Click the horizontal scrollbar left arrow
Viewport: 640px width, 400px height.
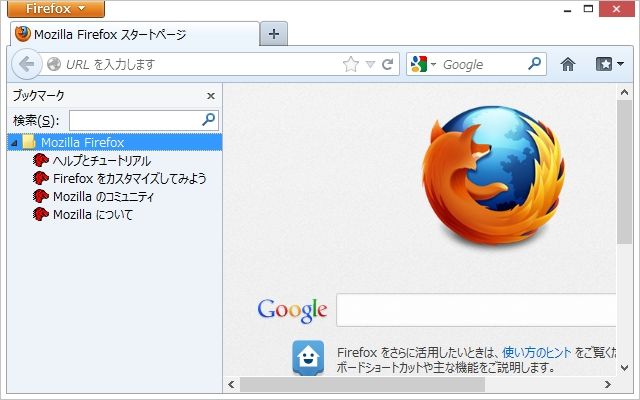pyautogui.click(x=231, y=384)
